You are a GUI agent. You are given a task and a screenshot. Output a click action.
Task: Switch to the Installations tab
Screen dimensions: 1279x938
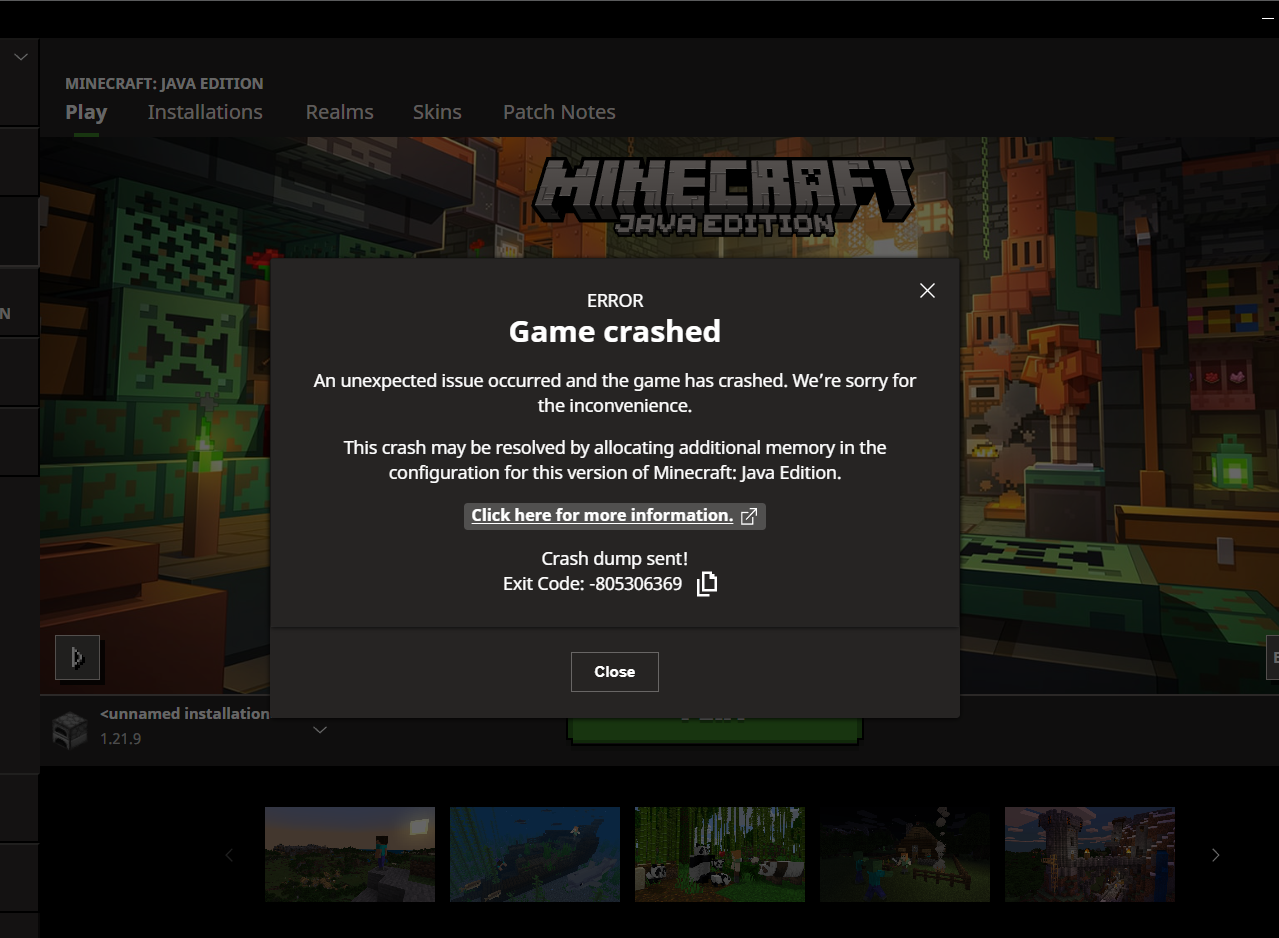[x=205, y=112]
